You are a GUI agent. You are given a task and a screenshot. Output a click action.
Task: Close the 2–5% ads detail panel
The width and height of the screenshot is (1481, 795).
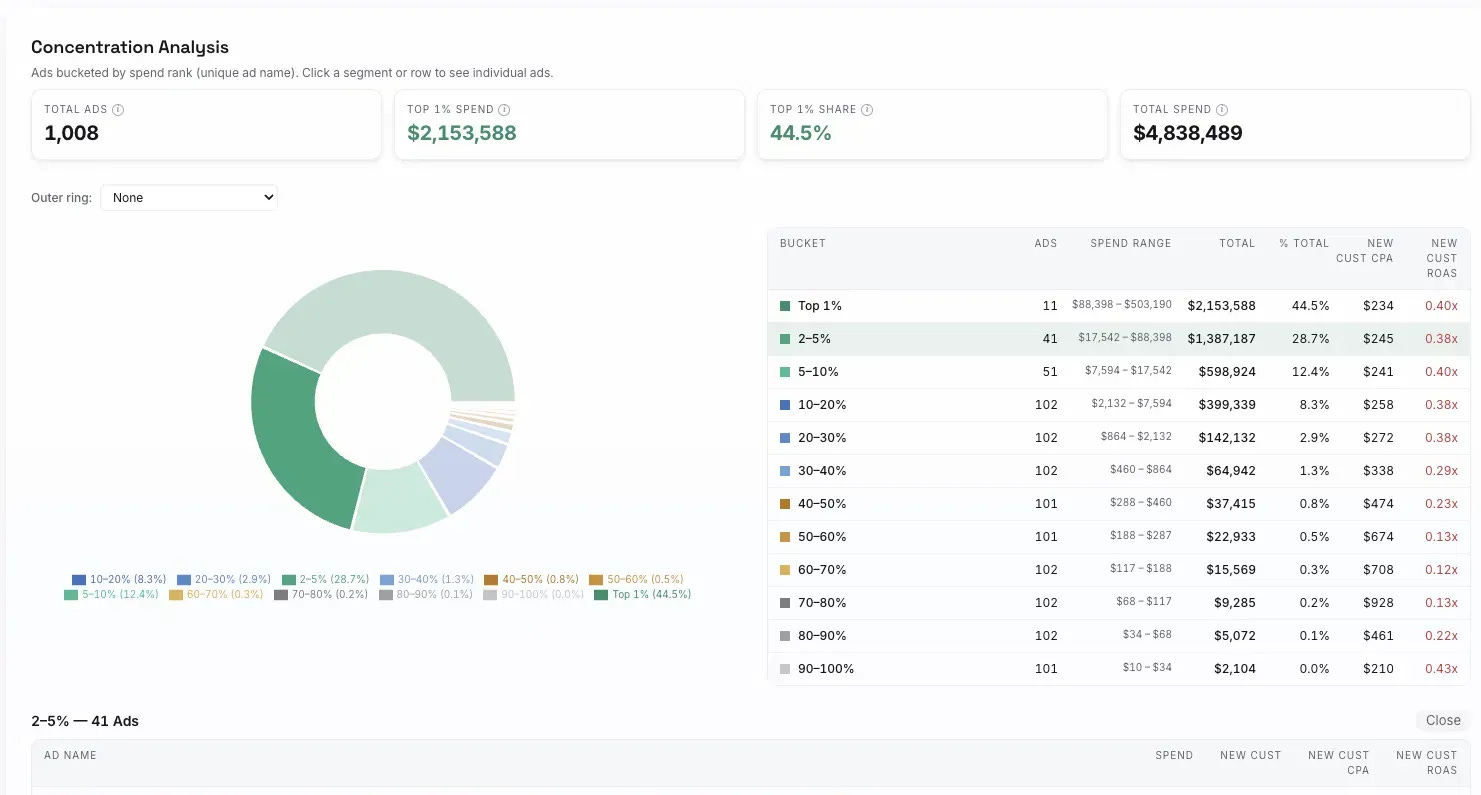click(1443, 720)
